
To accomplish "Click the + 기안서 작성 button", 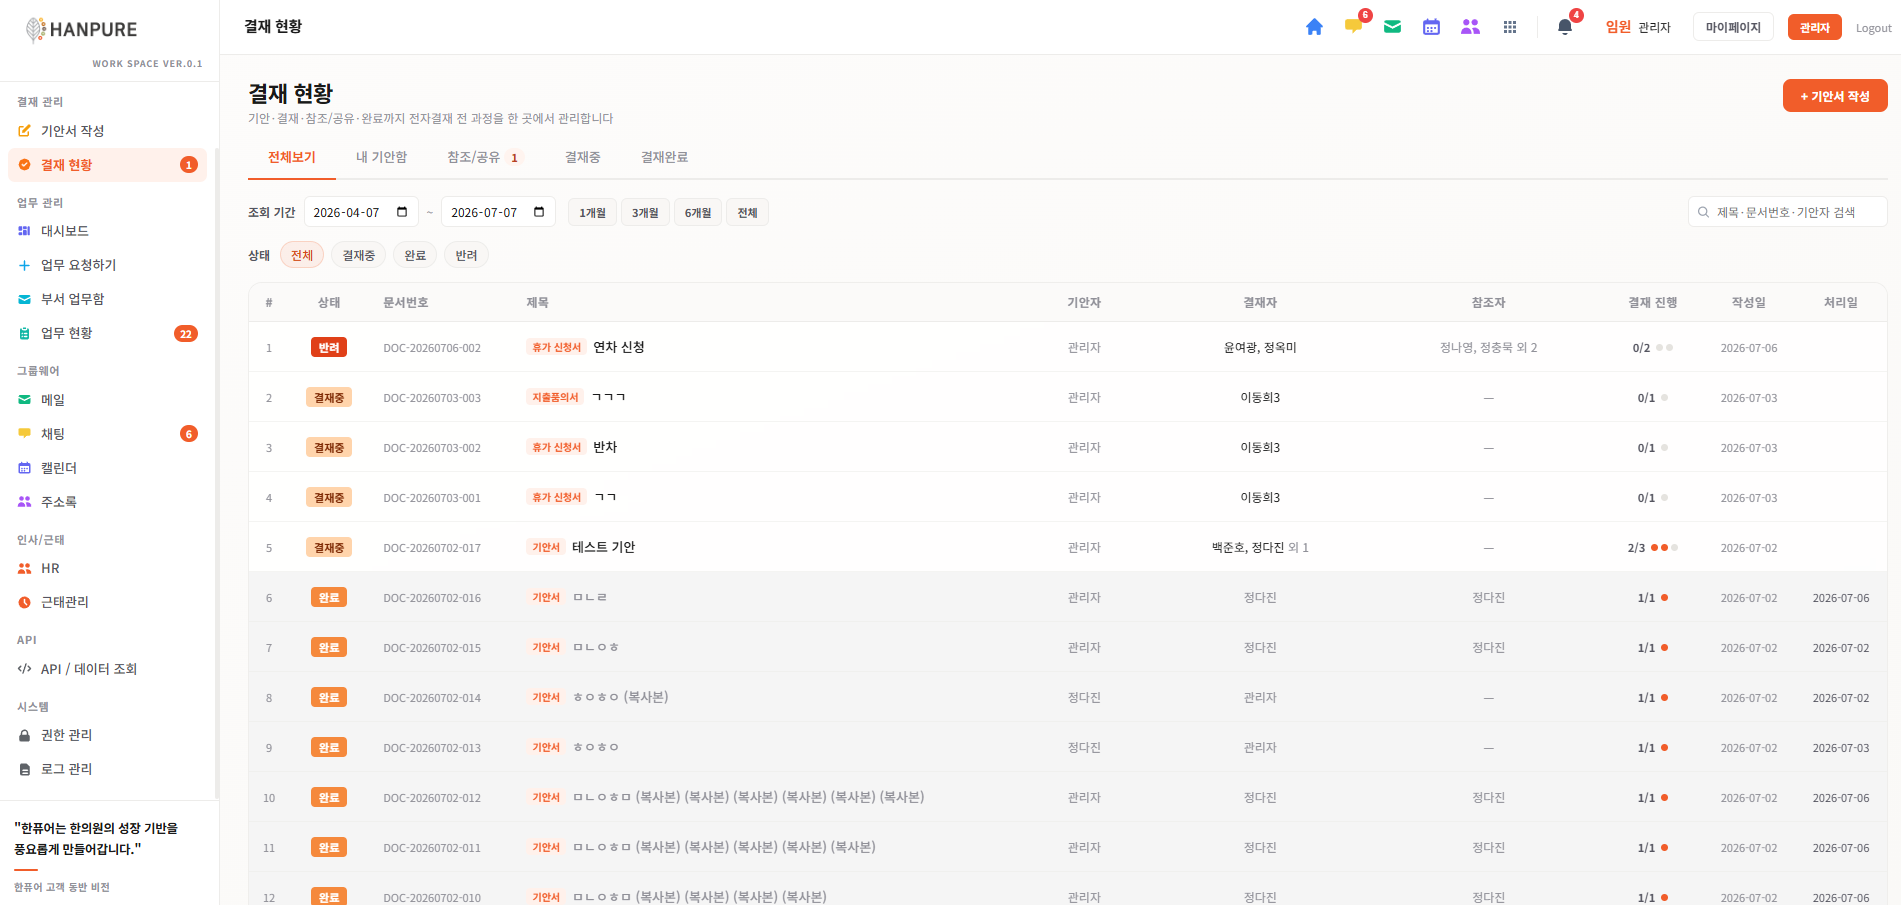I will (x=1835, y=96).
